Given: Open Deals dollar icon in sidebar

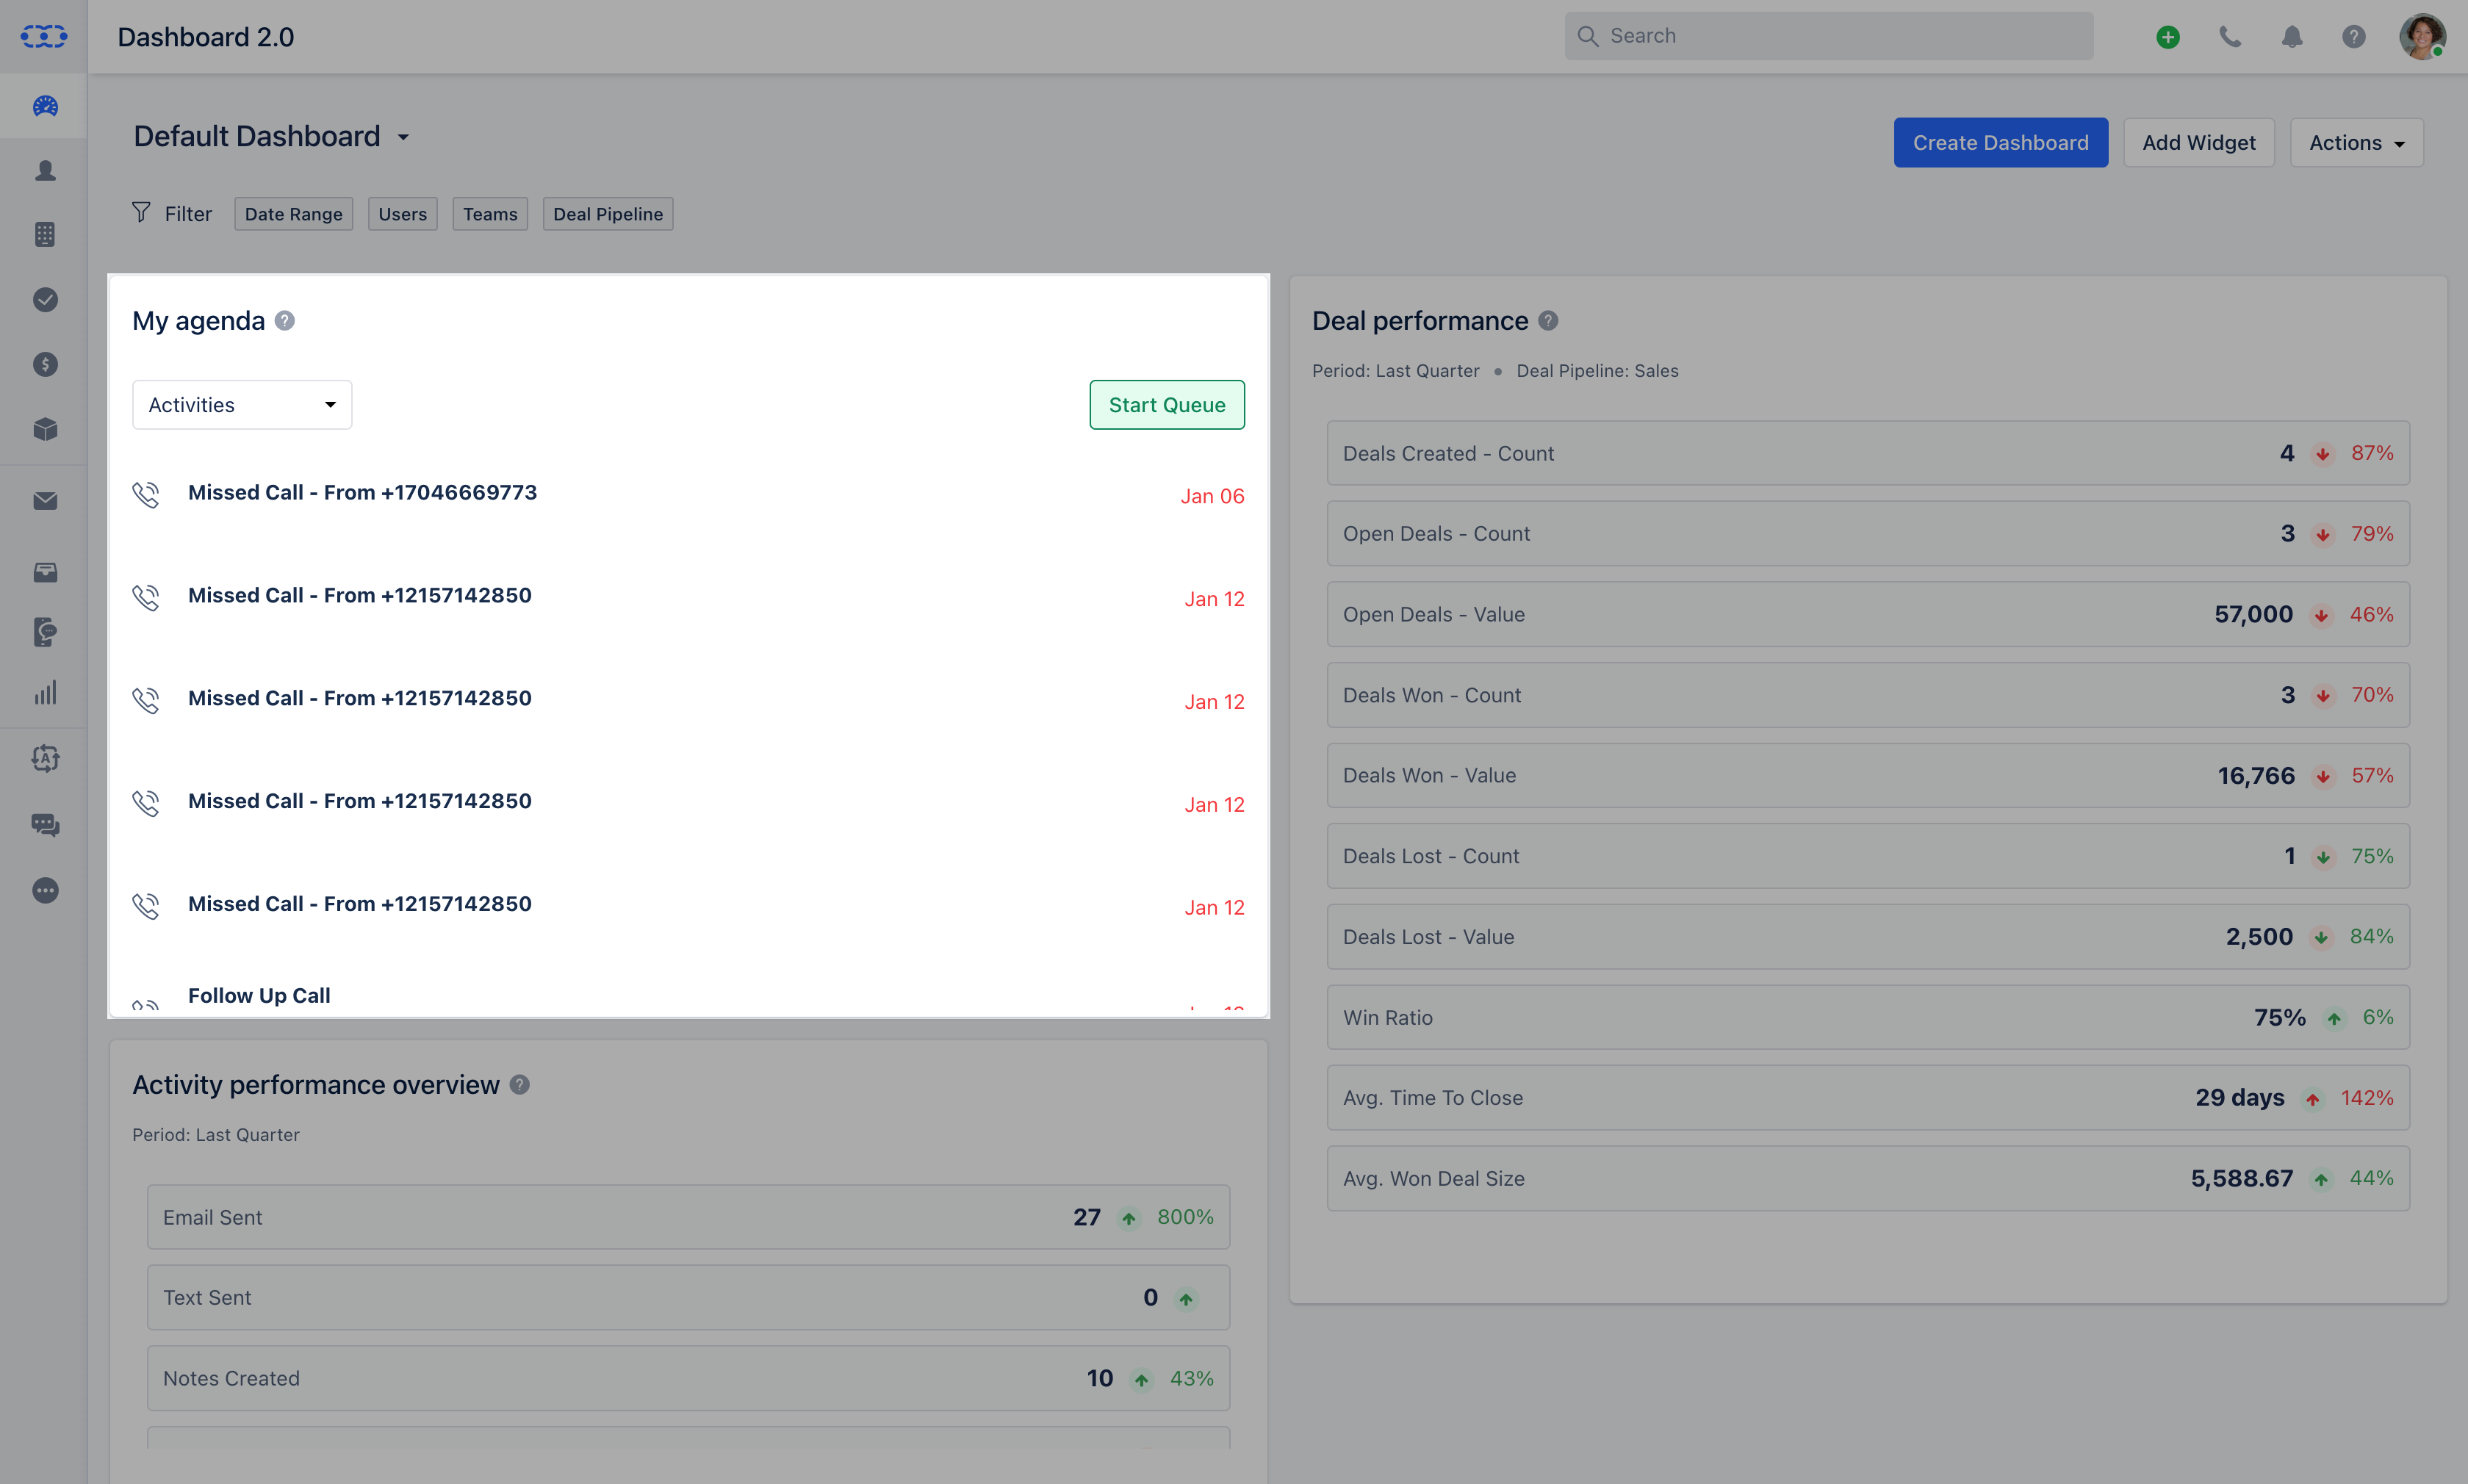Looking at the screenshot, I should 45,364.
